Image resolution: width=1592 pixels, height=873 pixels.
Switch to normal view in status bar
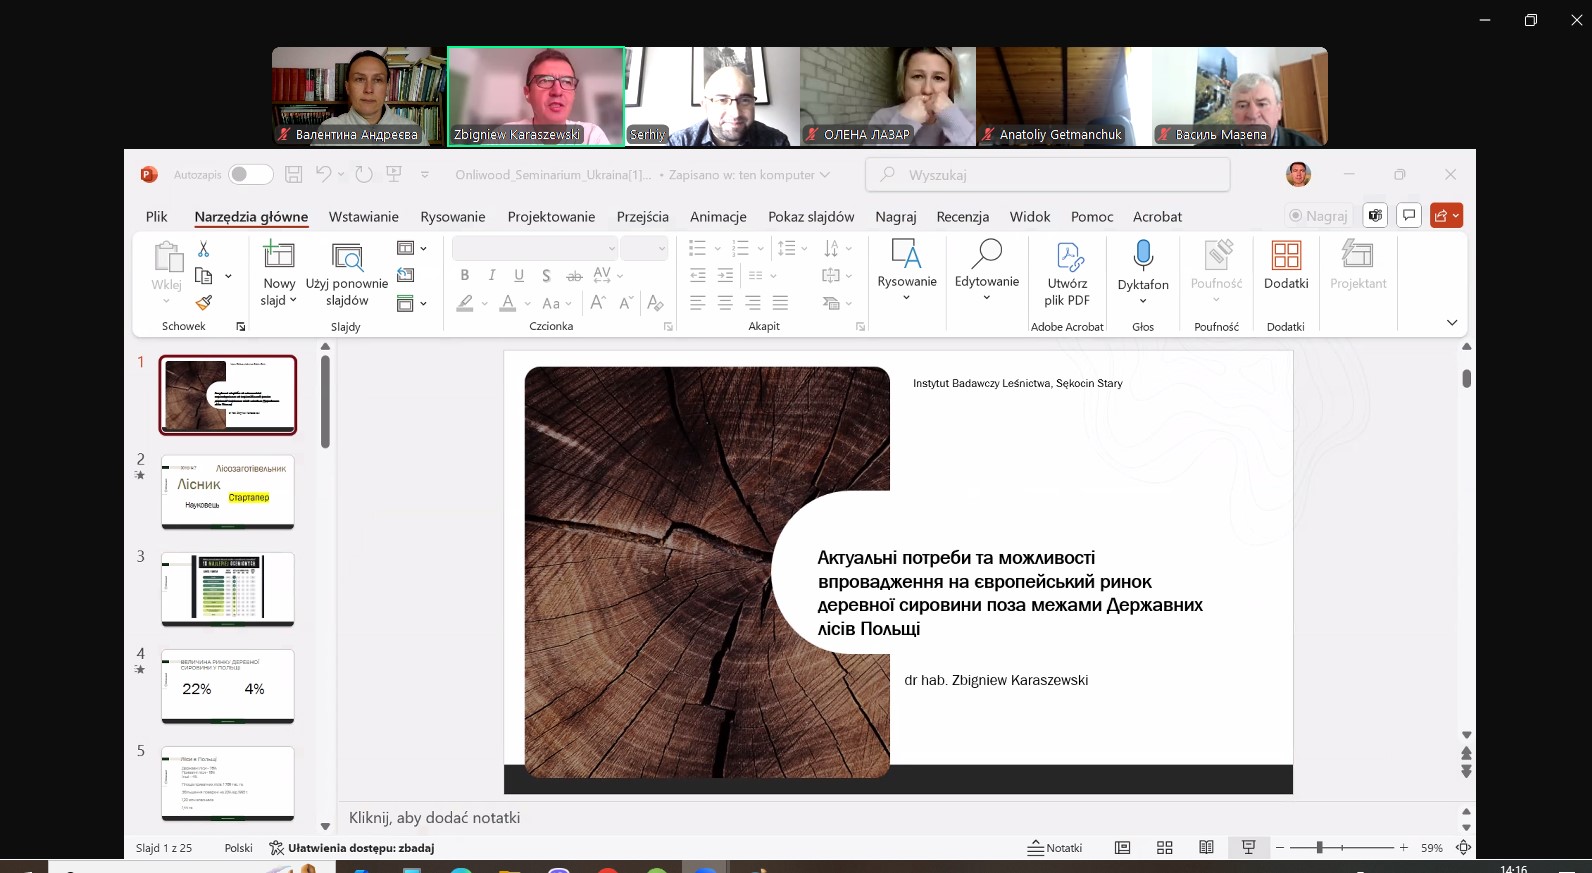tap(1122, 847)
